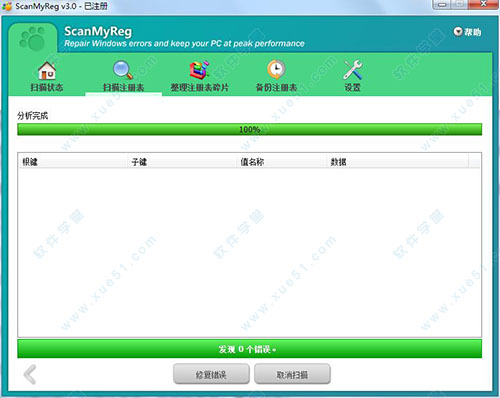Open the 备份注册表 clock icon
Viewport: 500px width, 398px height.
tap(276, 70)
